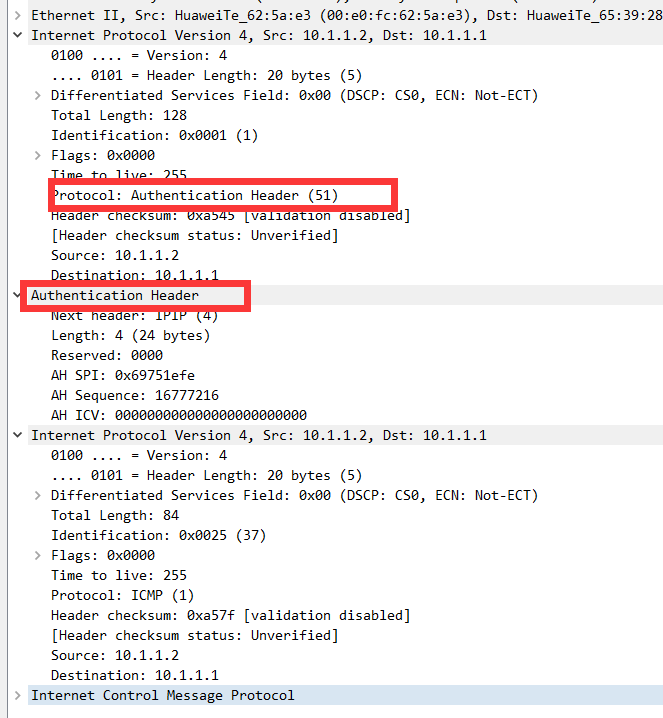Expand the Ethernet II section
663x718 pixels.
pos(18,15)
